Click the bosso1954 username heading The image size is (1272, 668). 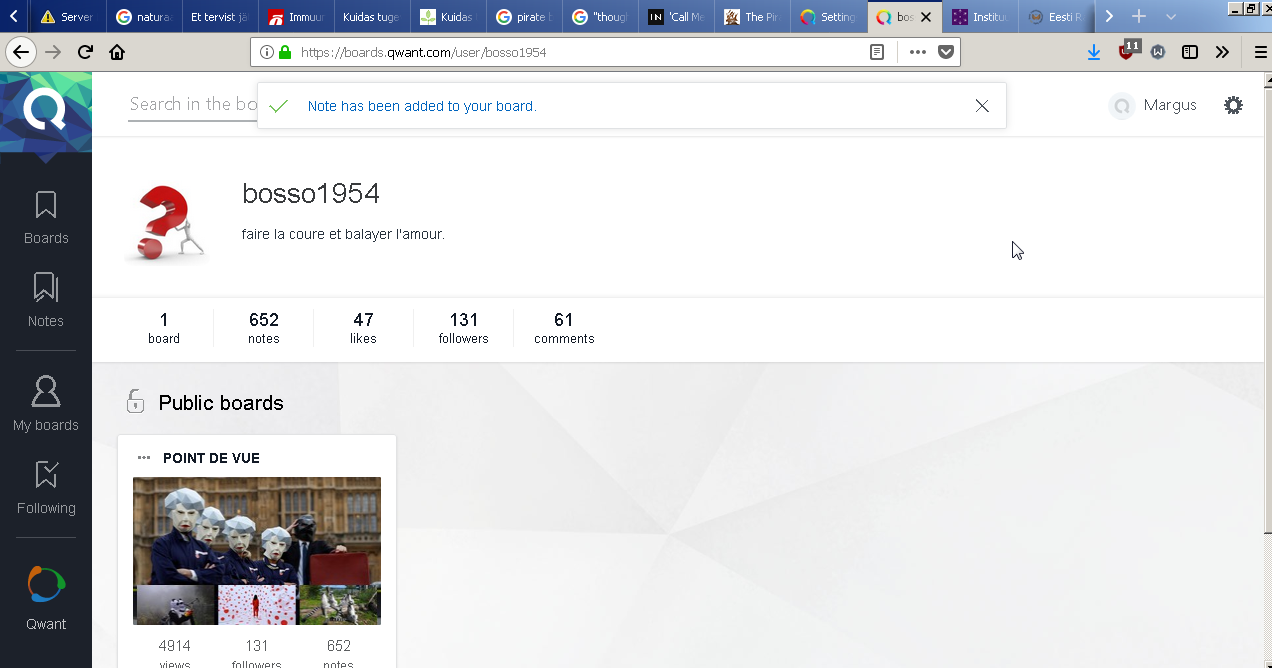click(x=311, y=194)
